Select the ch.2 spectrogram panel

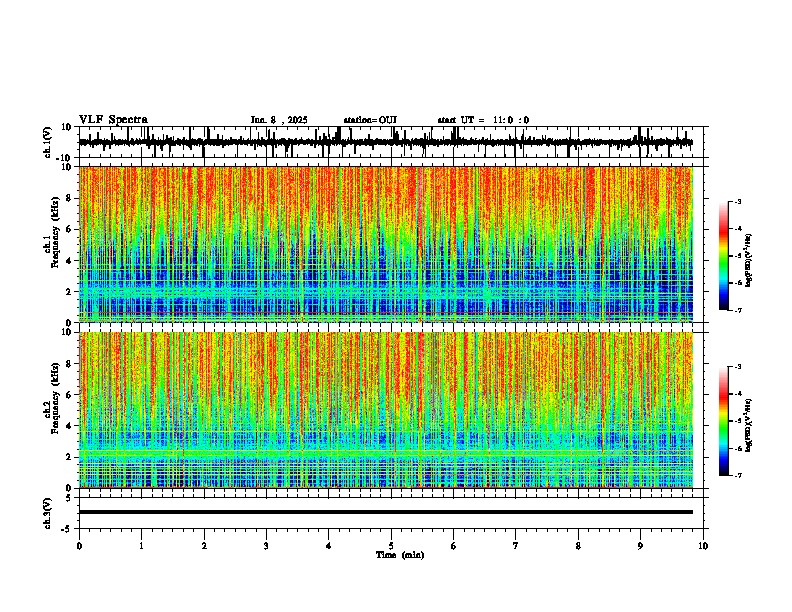pos(386,410)
